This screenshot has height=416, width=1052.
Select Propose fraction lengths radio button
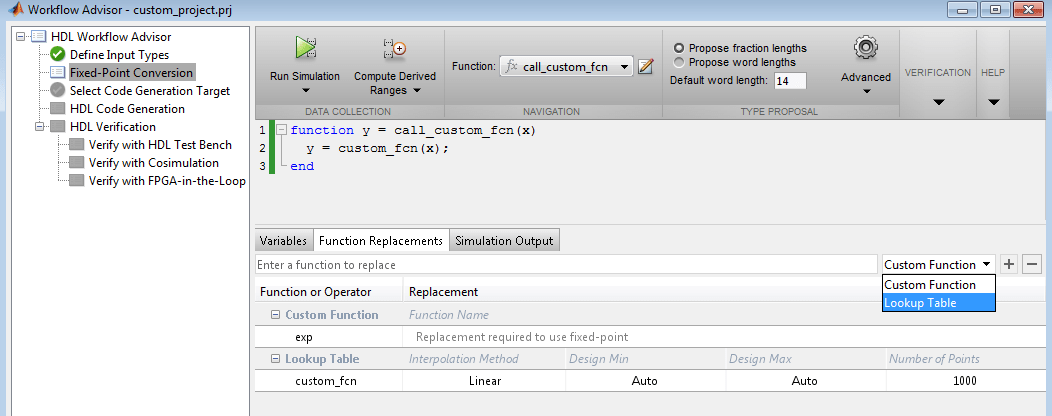point(680,48)
